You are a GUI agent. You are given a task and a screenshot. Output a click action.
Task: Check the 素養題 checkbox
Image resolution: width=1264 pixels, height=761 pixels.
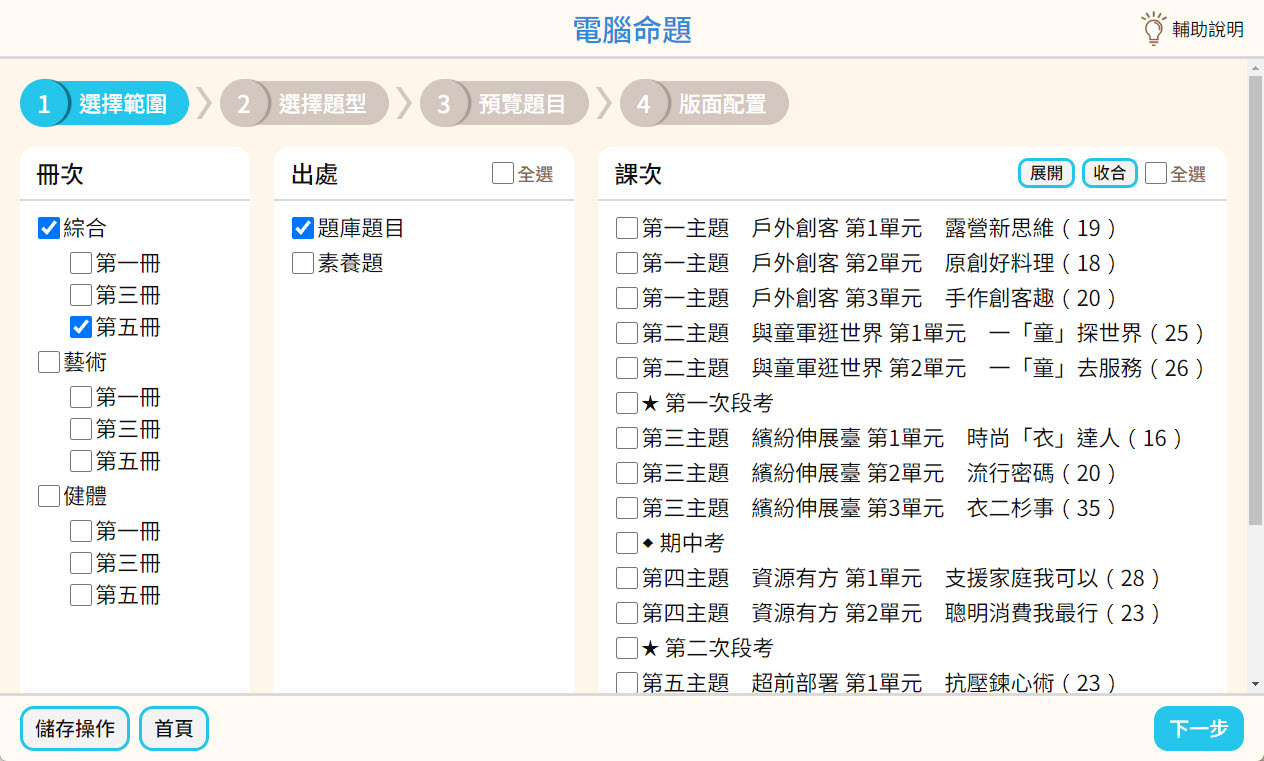(x=303, y=263)
